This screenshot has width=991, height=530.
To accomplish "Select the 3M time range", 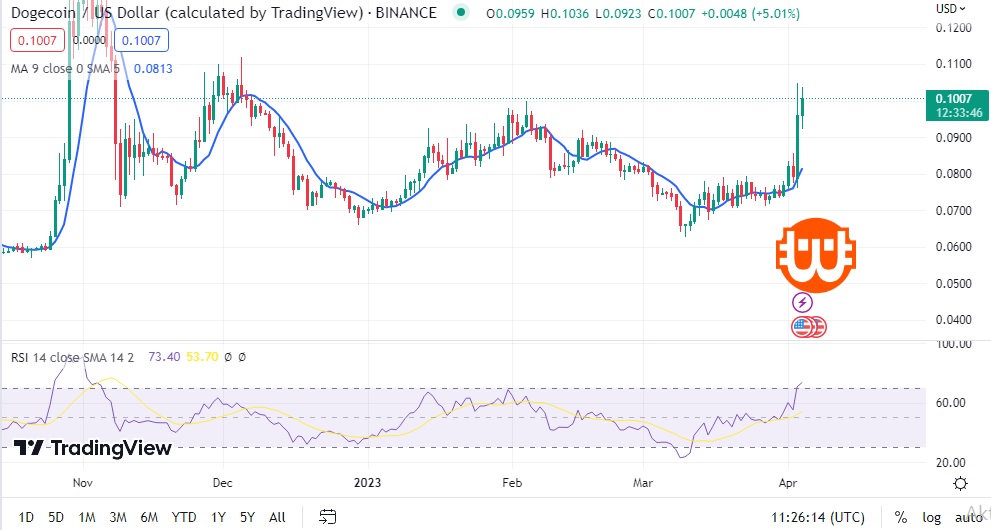I will pos(118,517).
